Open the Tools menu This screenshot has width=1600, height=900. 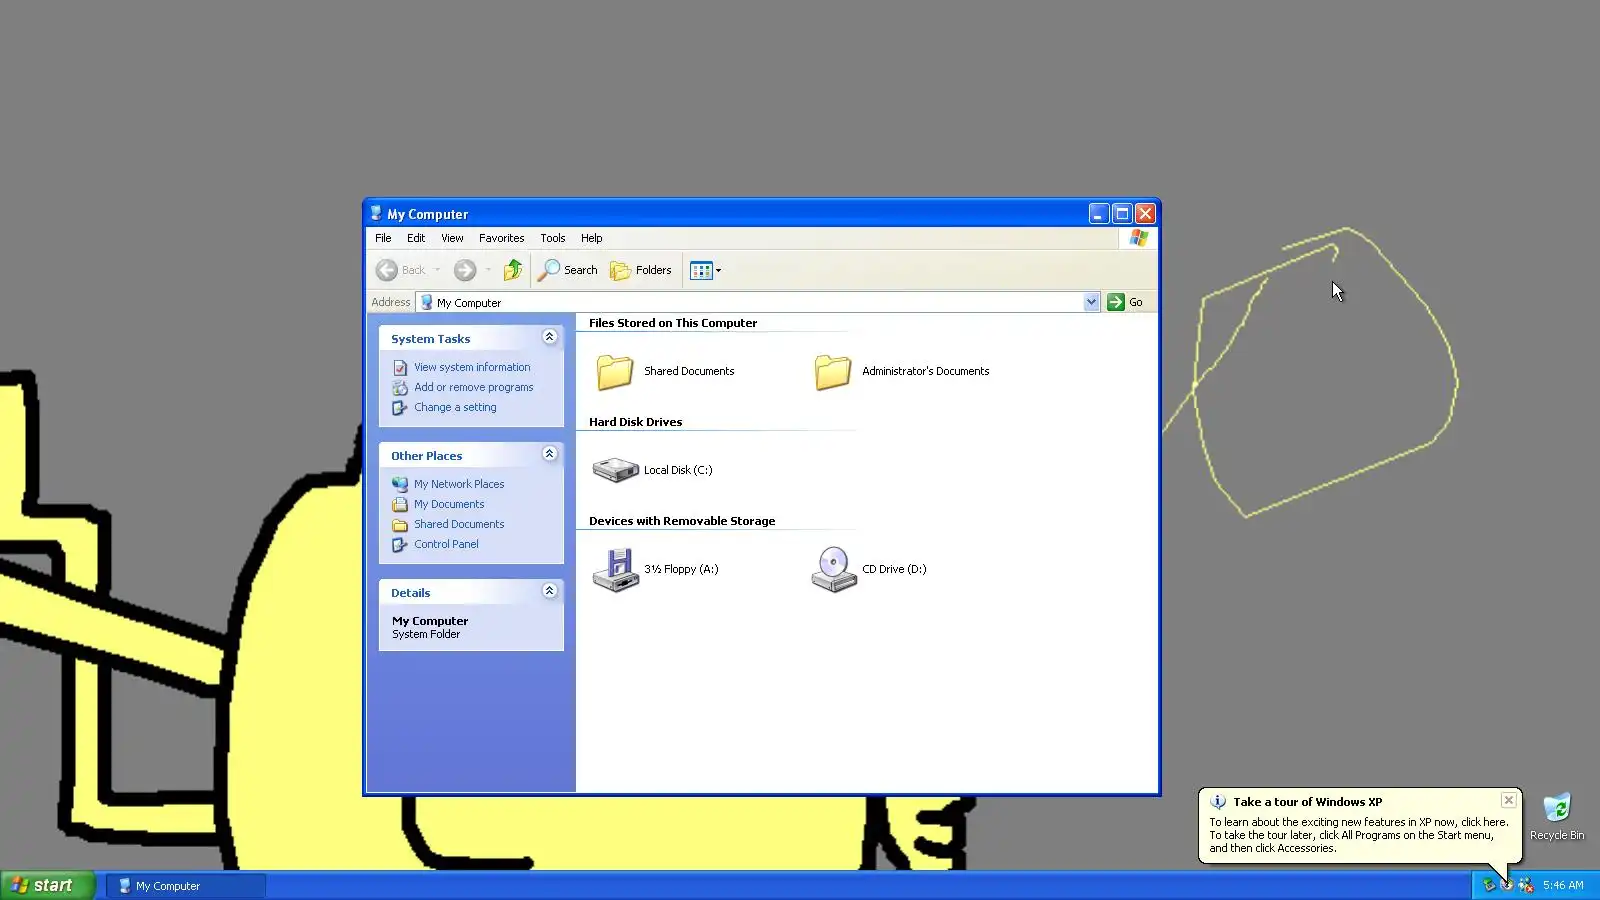click(x=553, y=238)
